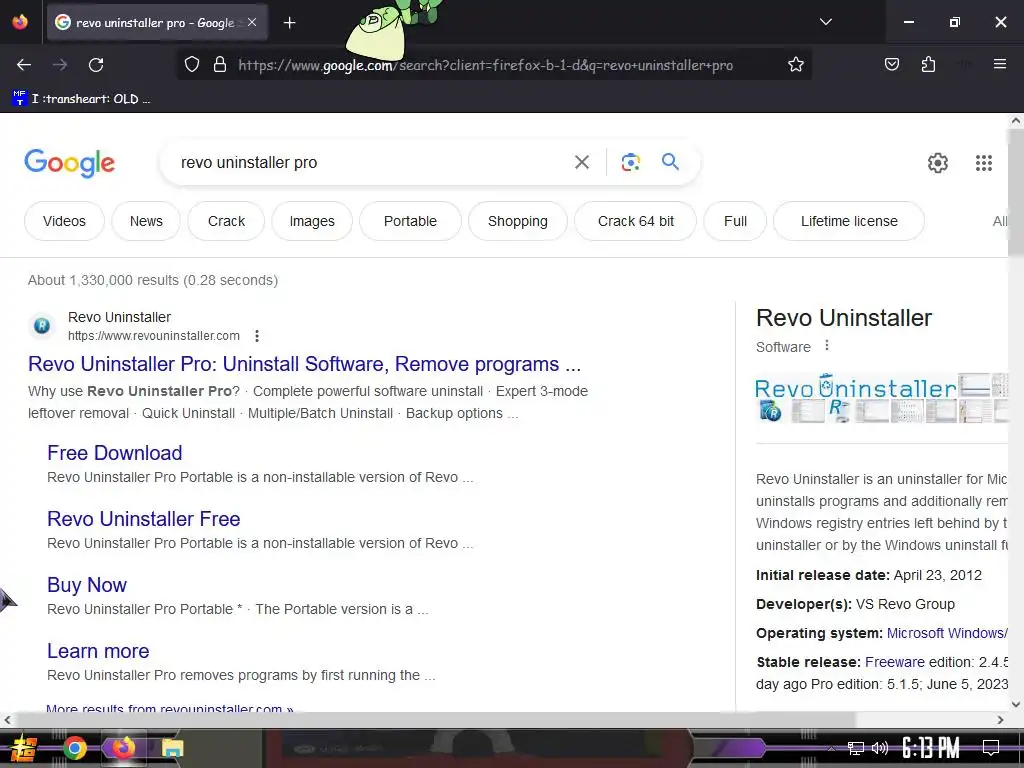Open the Firefox hamburger menu
Screen dimensions: 1024x768
point(999,64)
